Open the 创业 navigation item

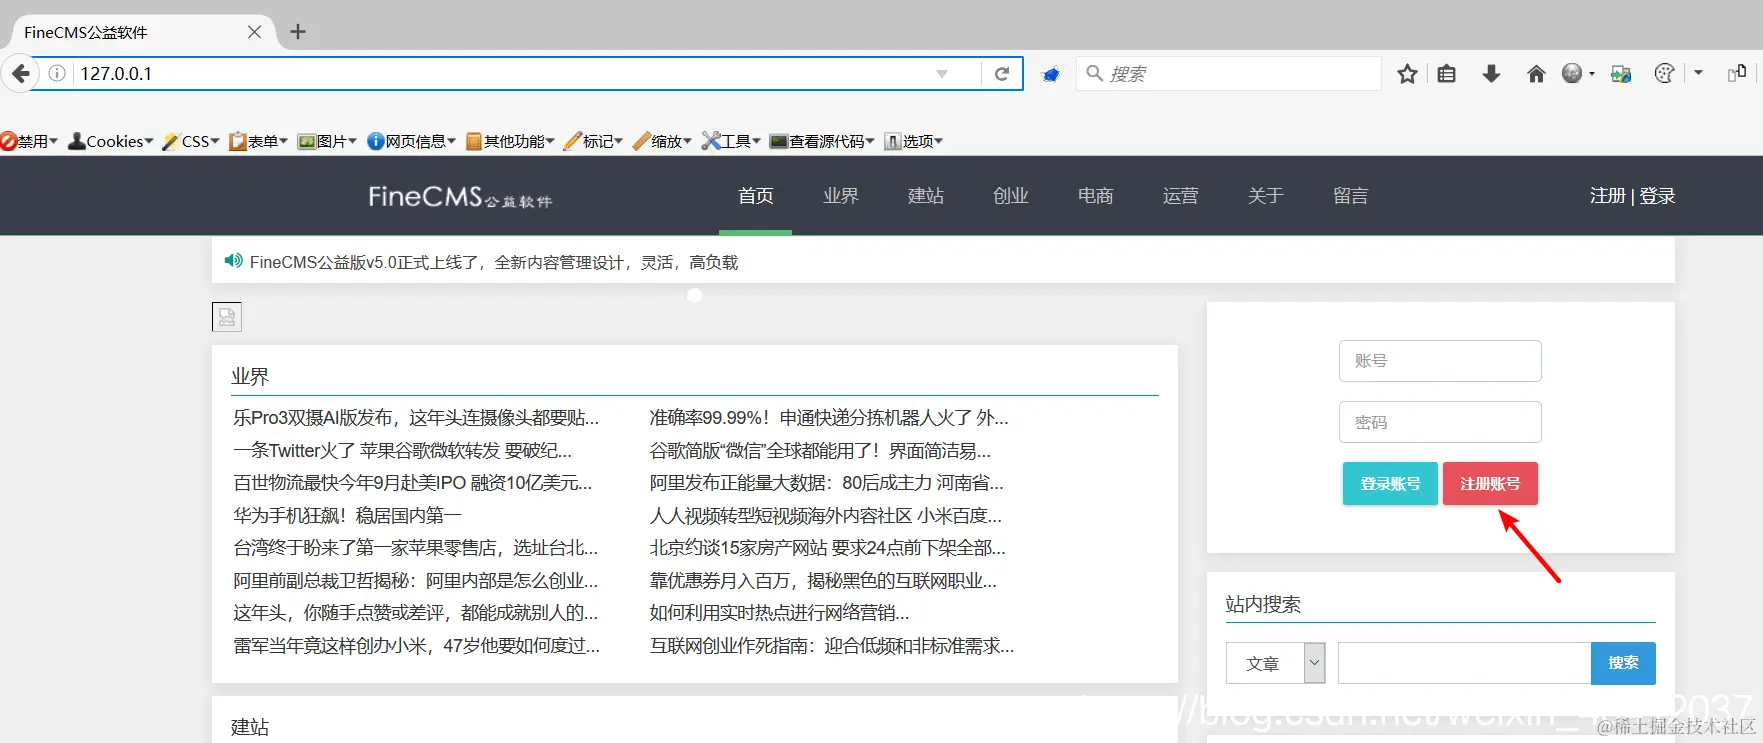[1011, 196]
